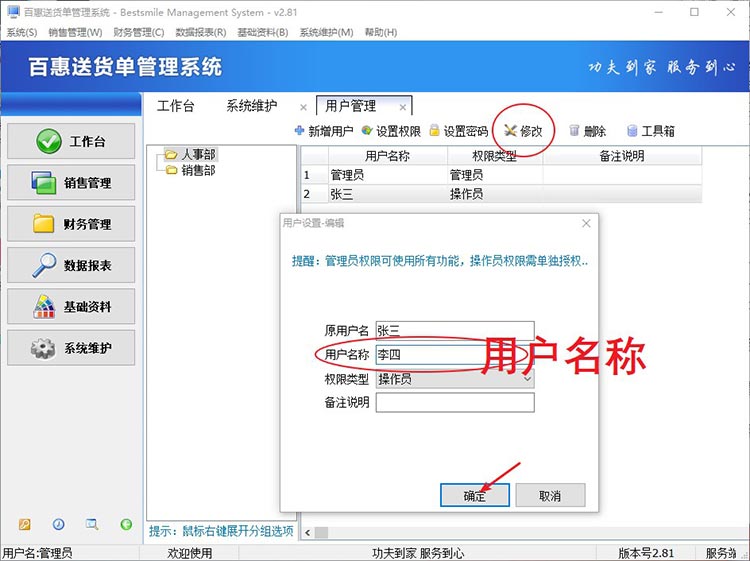Open 销售管理 sidebar button
750x561 pixels.
pos(71,182)
